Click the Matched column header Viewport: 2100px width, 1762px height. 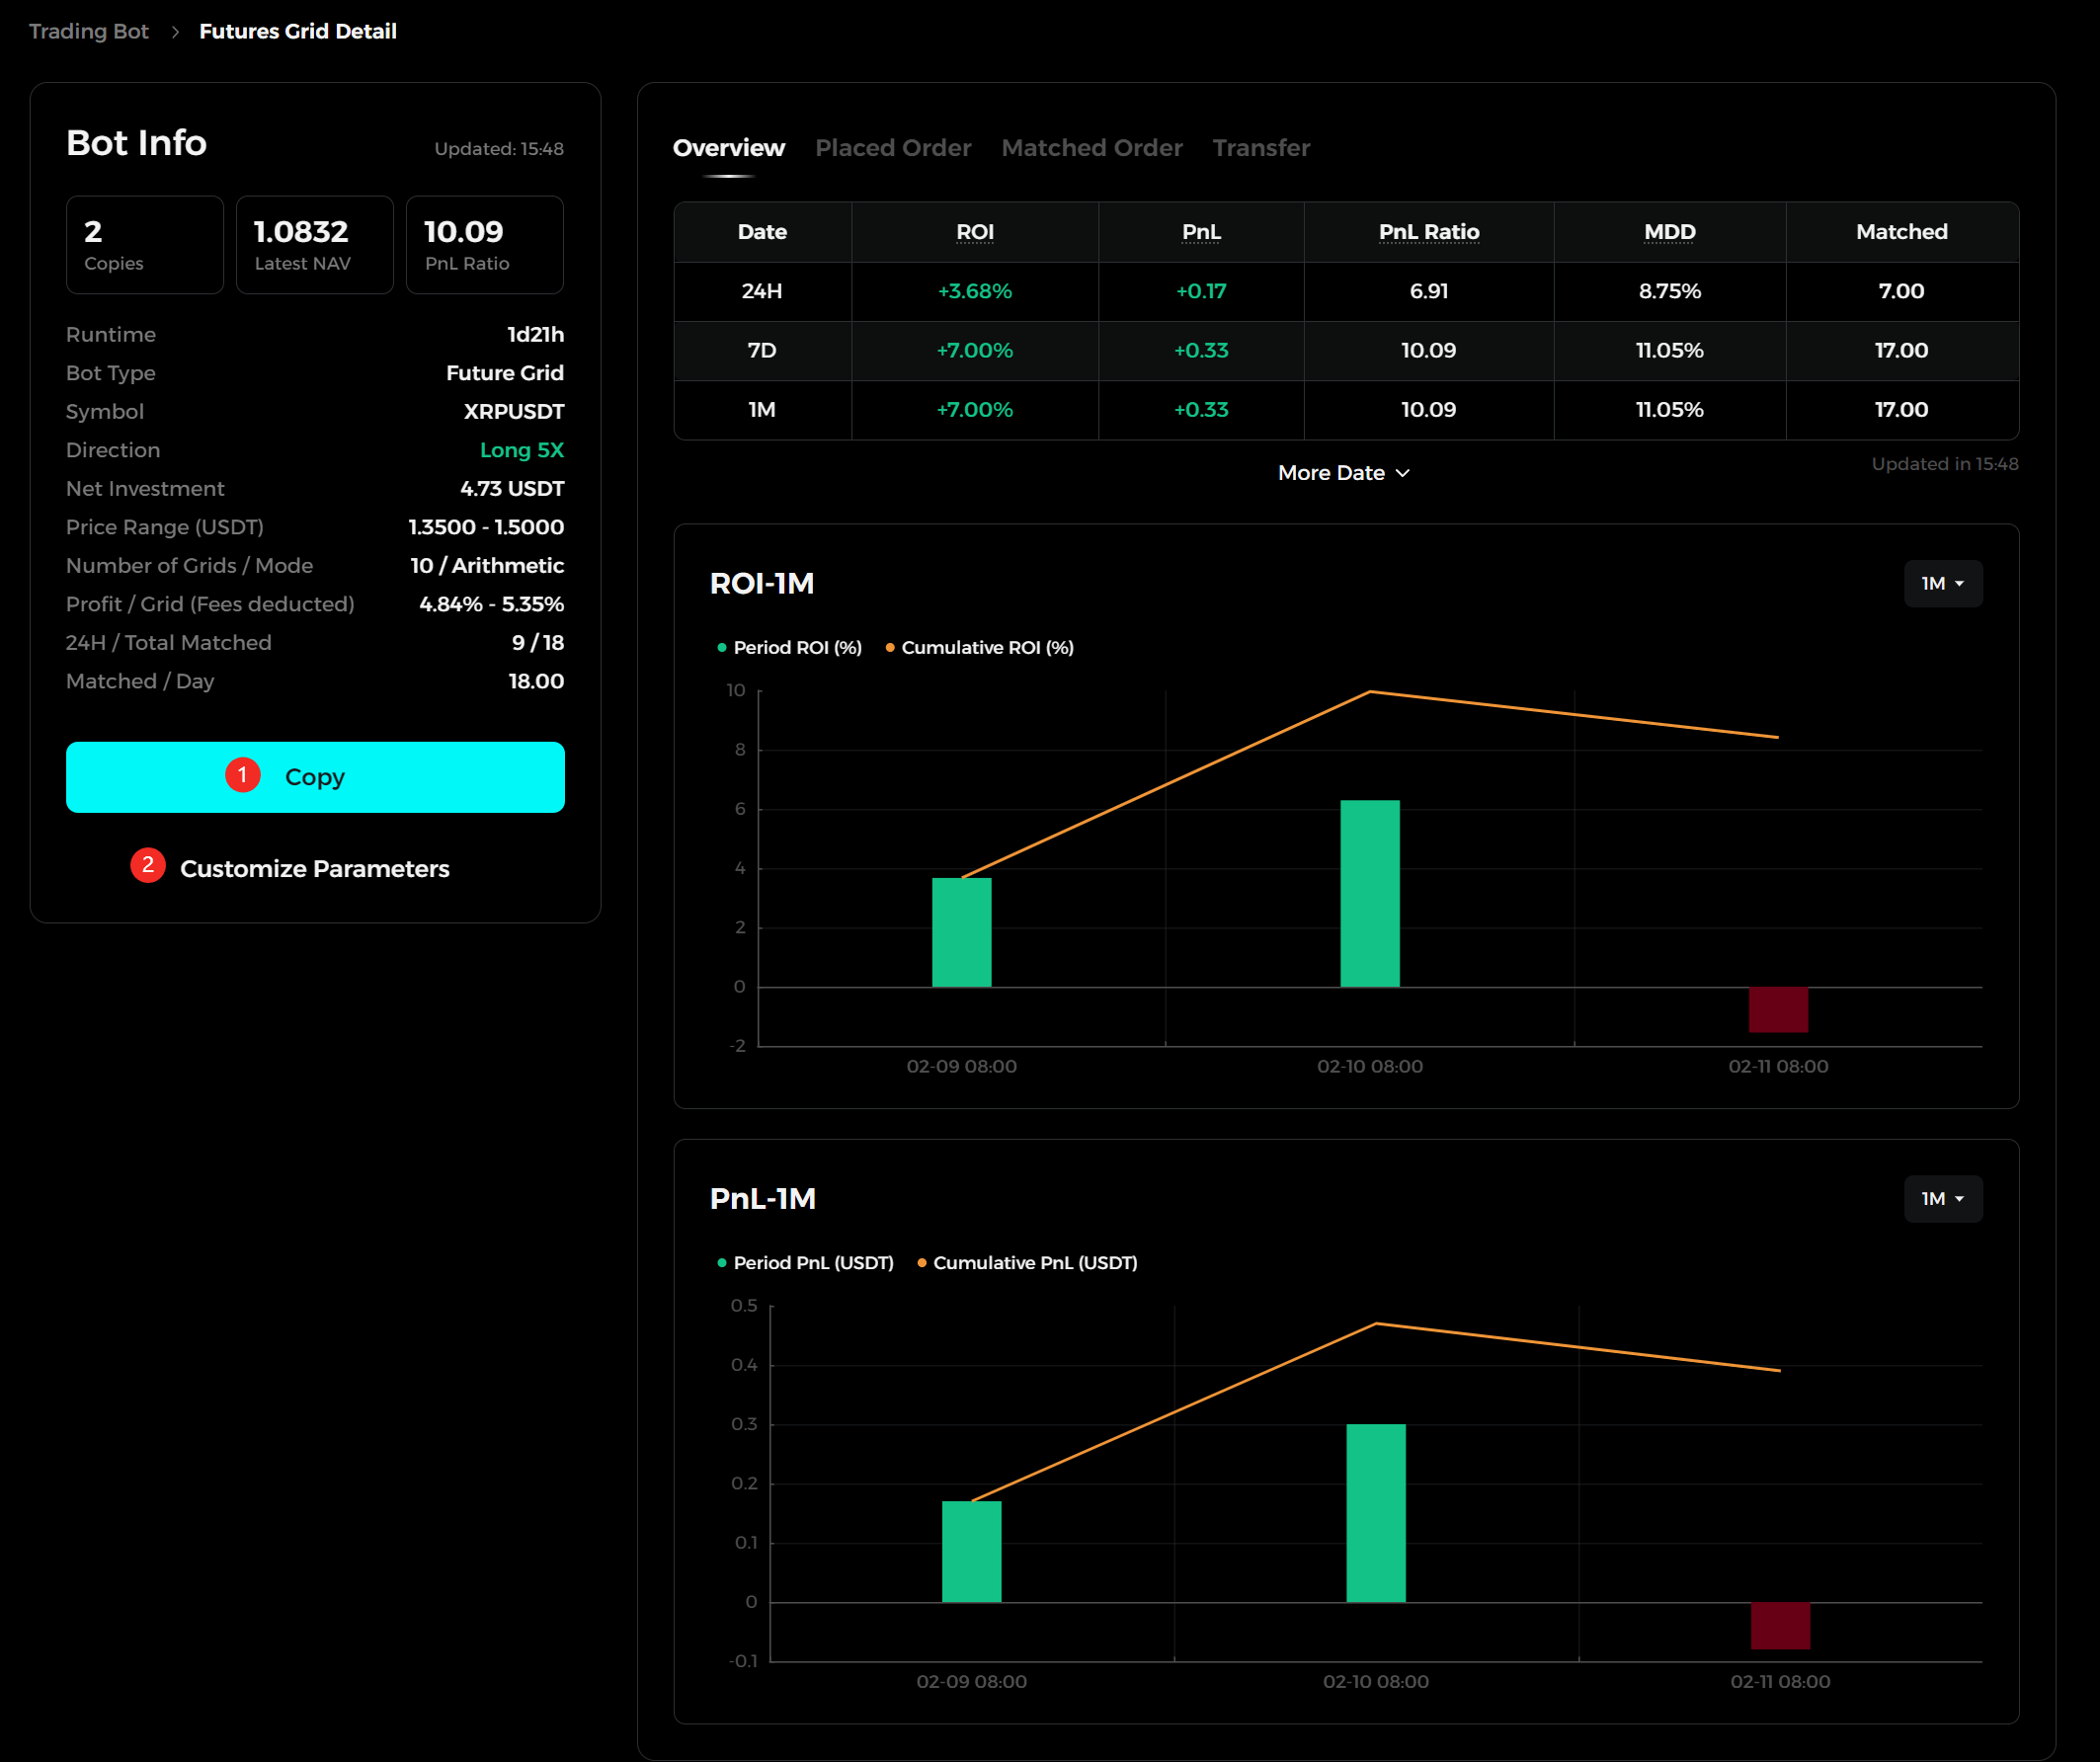[x=1902, y=232]
